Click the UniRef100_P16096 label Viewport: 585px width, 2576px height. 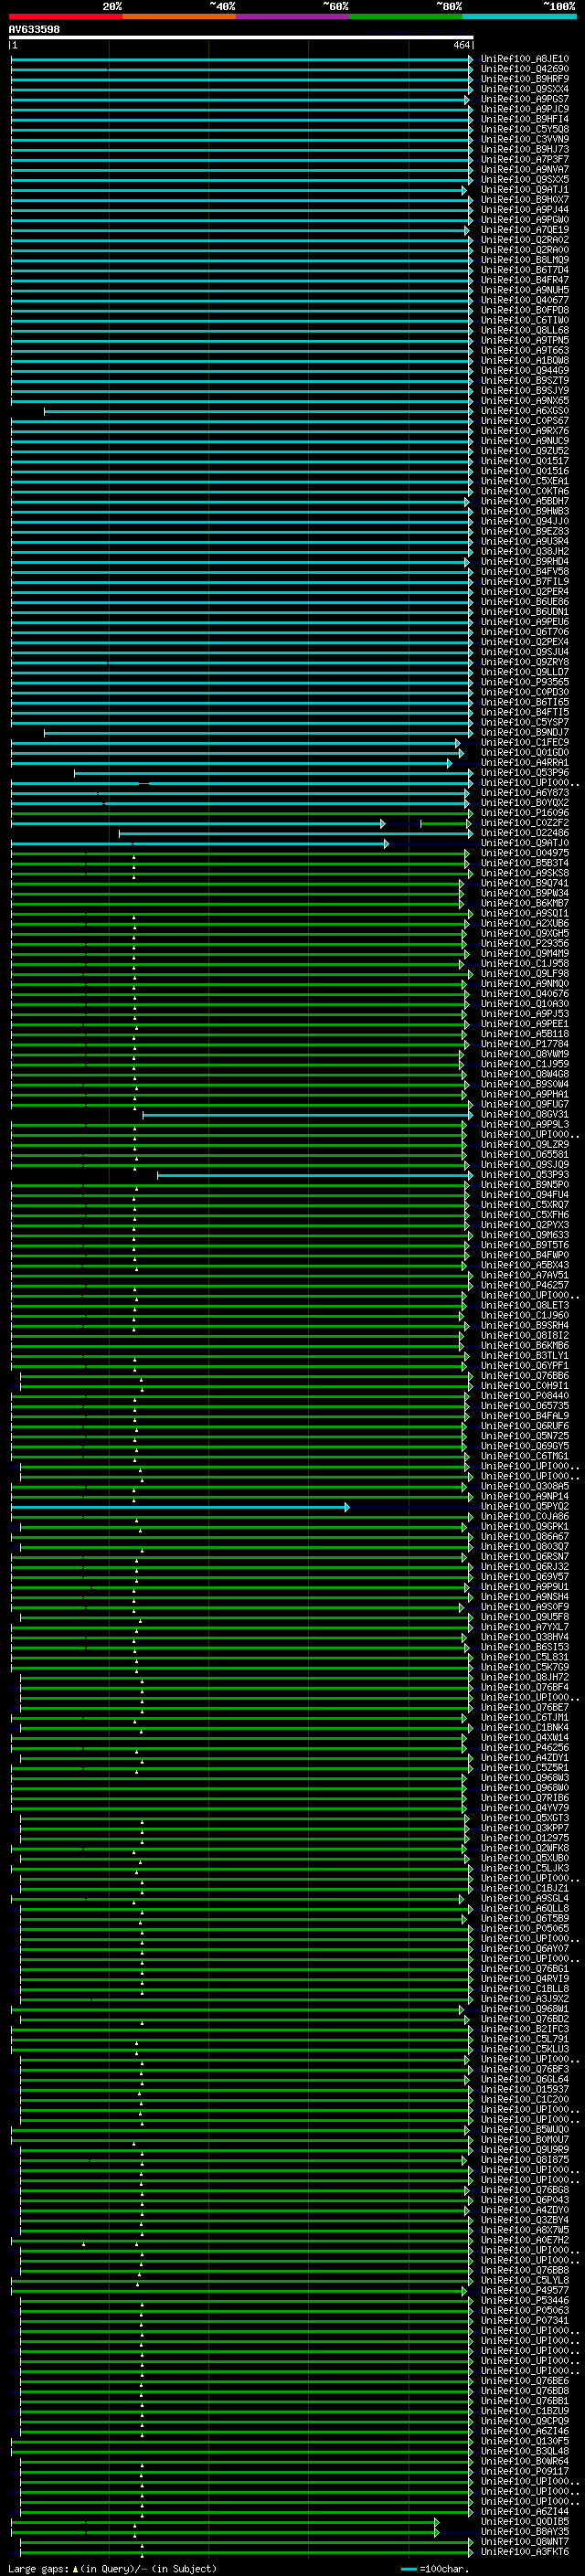coord(525,813)
